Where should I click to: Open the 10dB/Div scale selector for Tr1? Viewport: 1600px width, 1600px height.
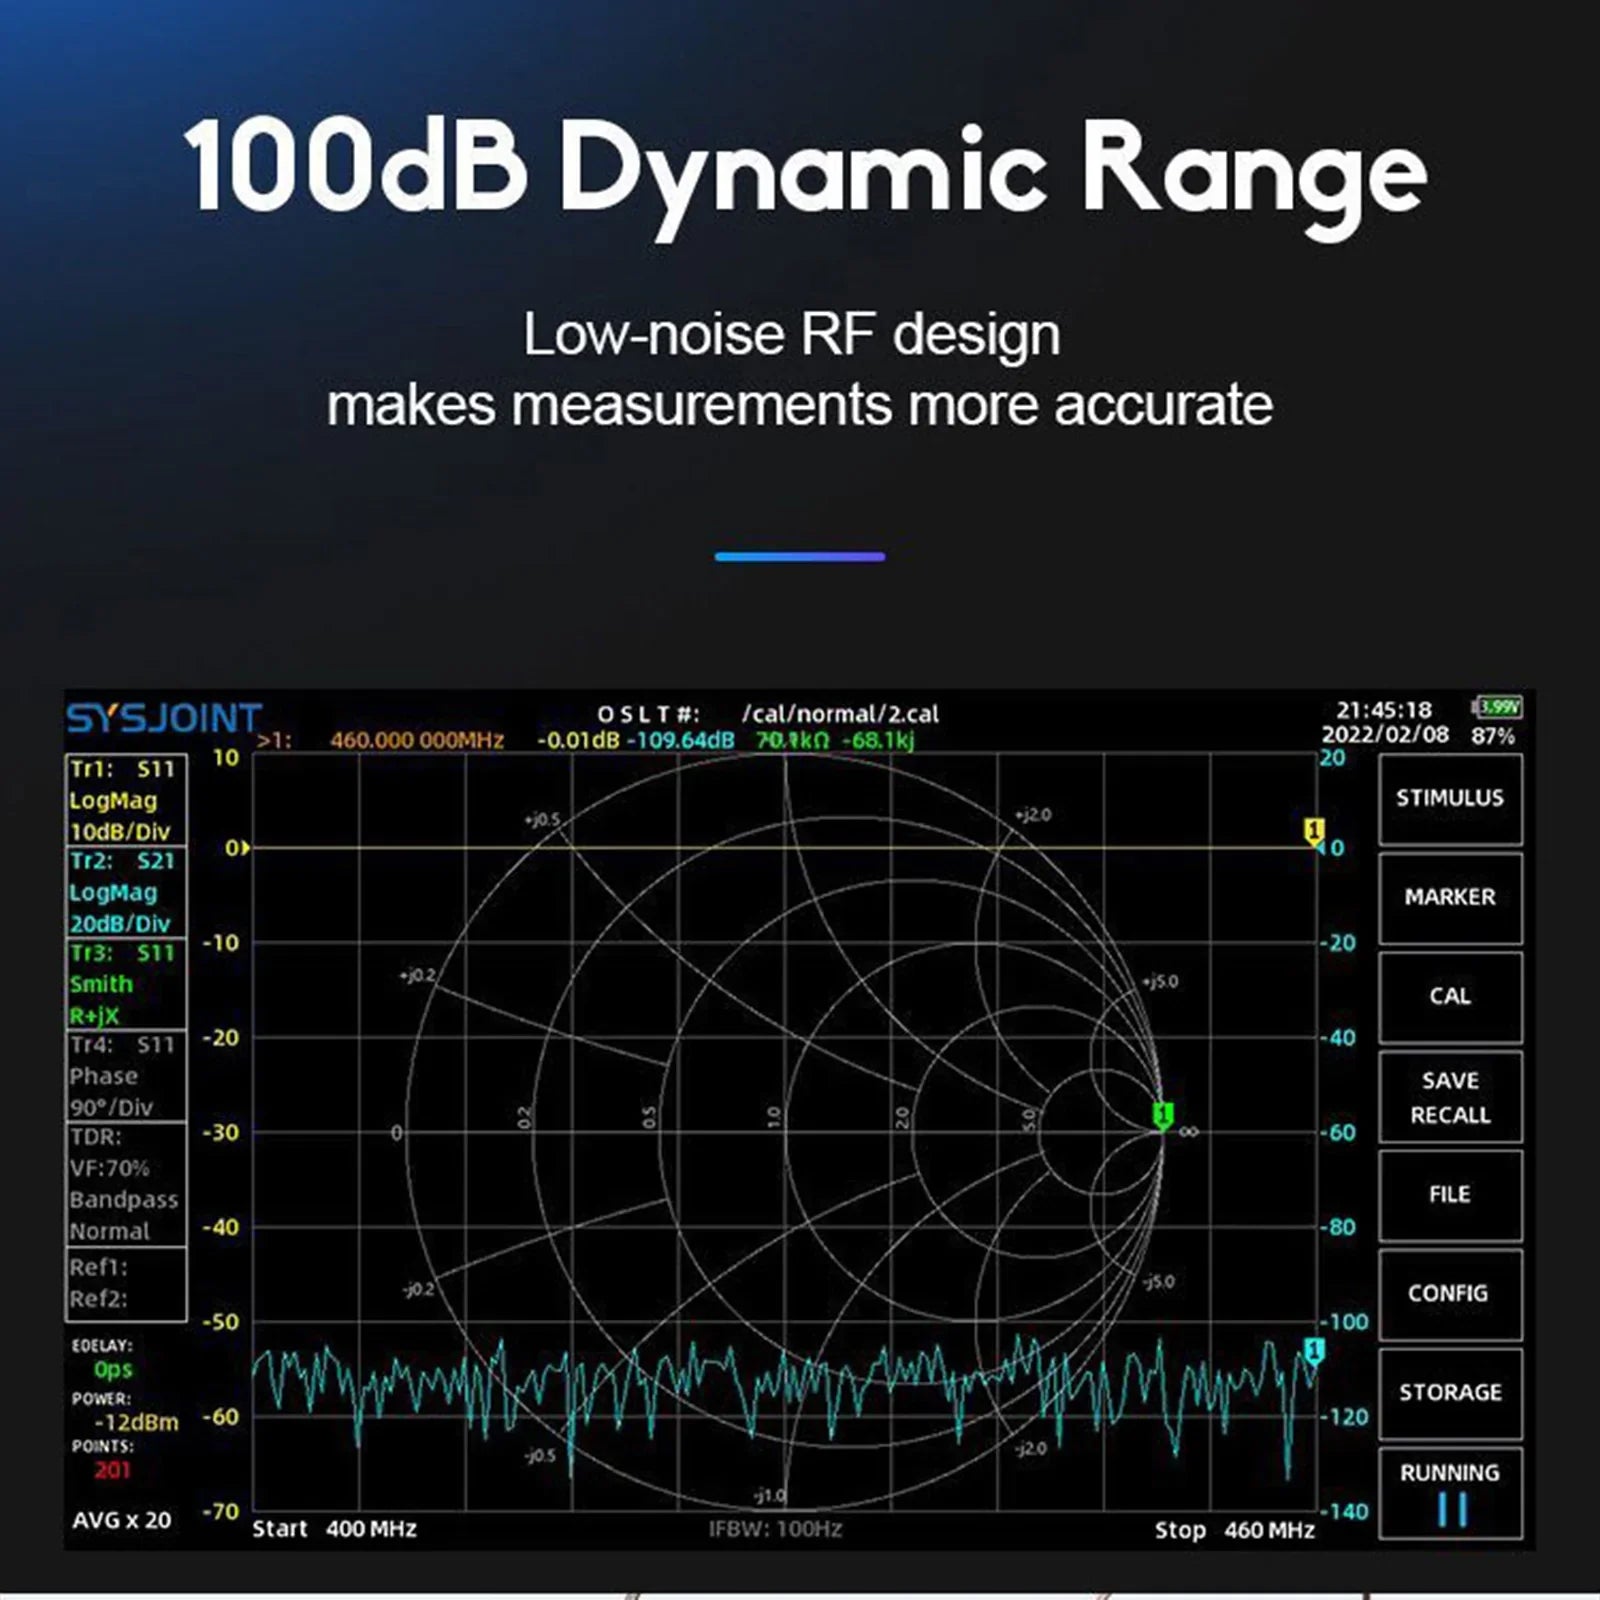[x=119, y=831]
